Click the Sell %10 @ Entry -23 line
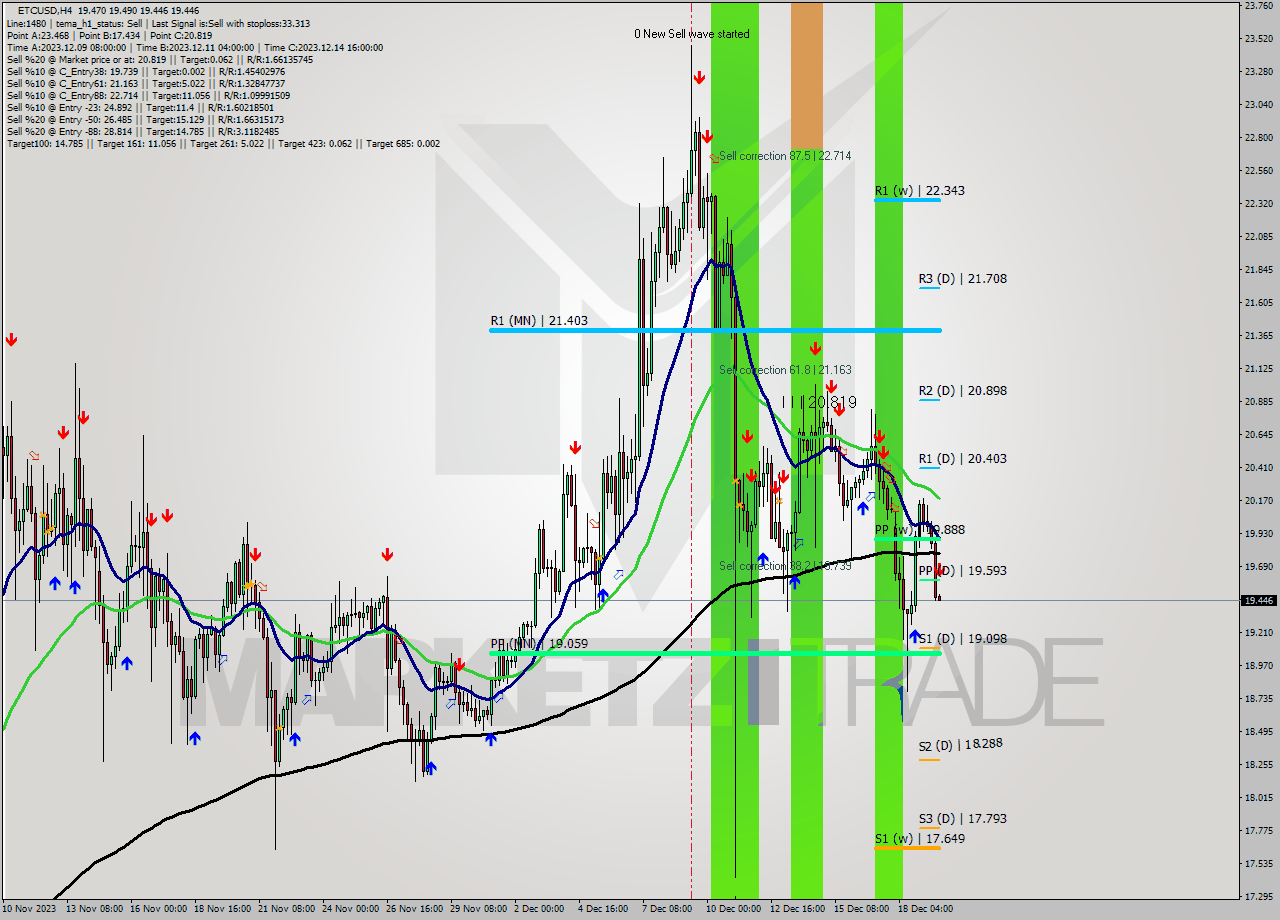This screenshot has width=1280, height=920. click(140, 107)
